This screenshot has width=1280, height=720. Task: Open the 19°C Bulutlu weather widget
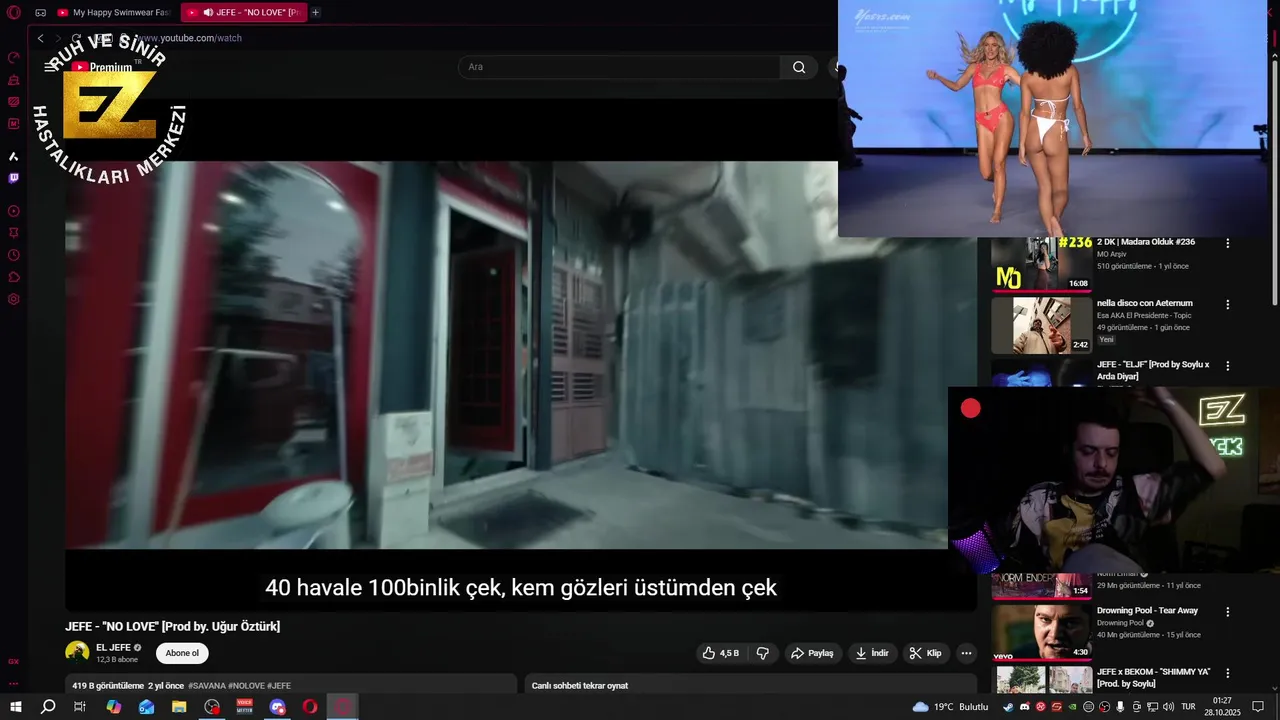click(950, 707)
